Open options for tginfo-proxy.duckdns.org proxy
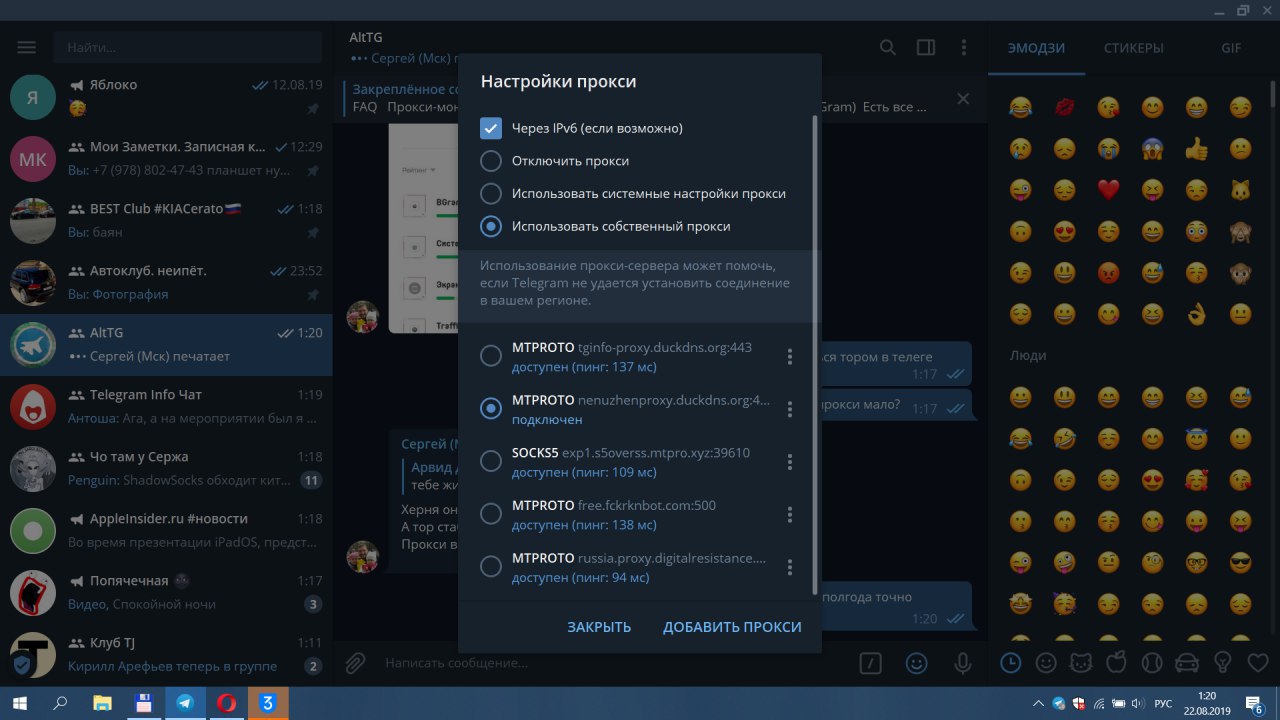 tap(790, 356)
